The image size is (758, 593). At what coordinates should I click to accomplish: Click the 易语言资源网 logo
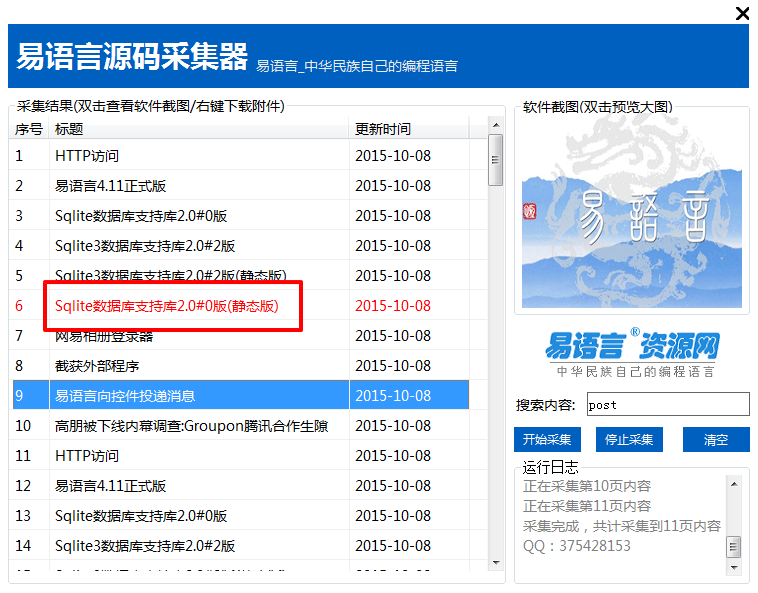[632, 352]
